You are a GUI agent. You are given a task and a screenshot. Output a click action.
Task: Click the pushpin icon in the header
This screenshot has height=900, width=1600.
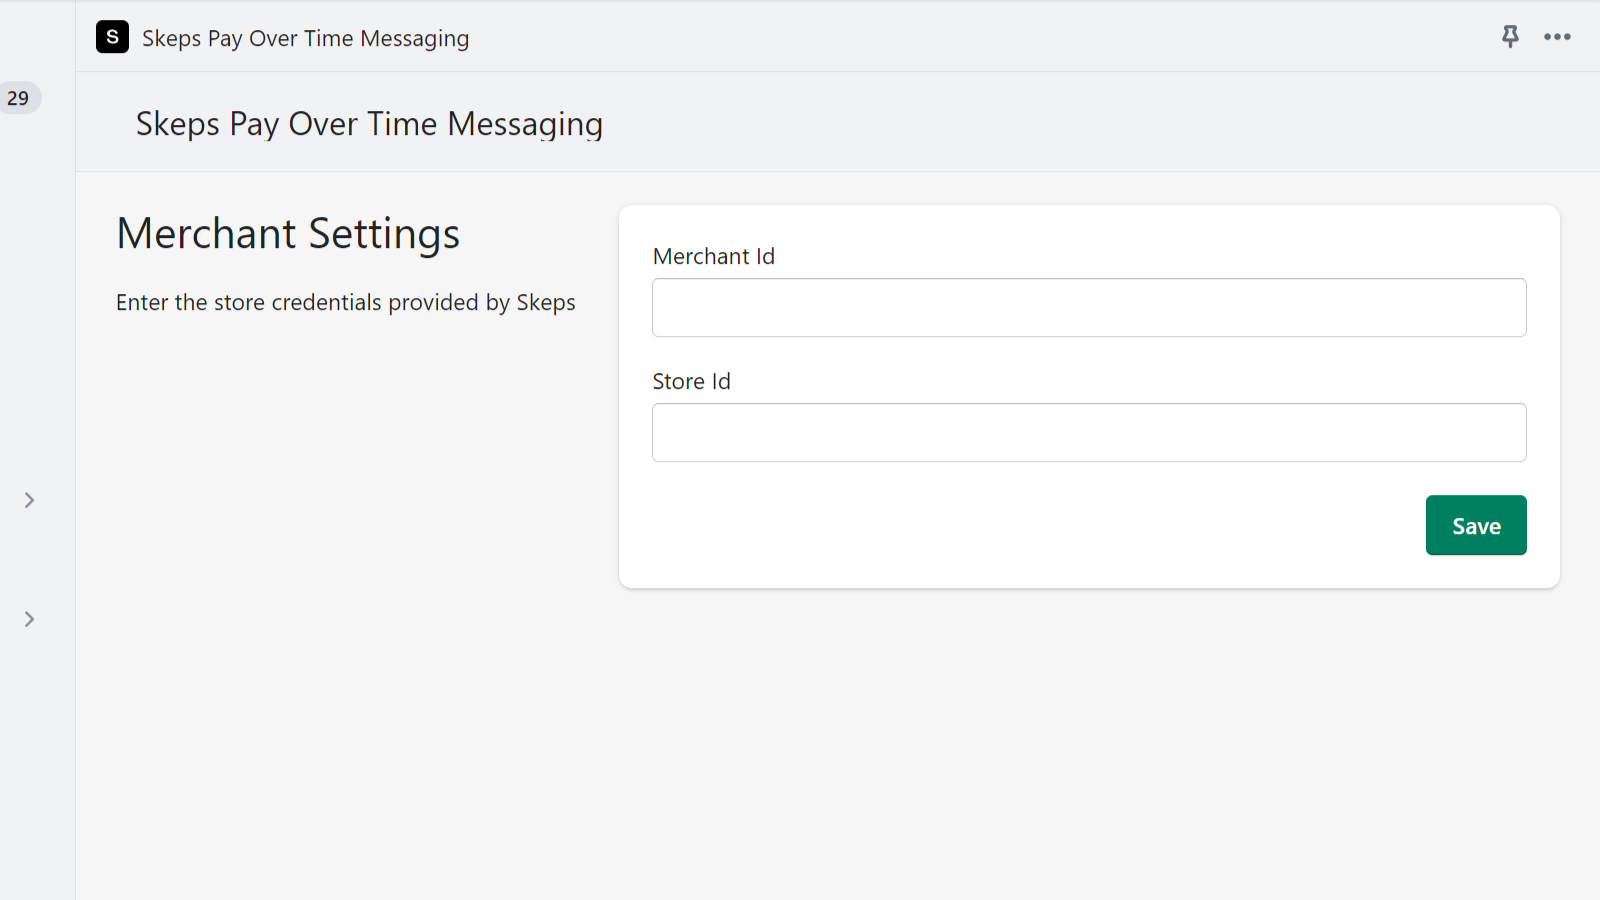point(1510,37)
